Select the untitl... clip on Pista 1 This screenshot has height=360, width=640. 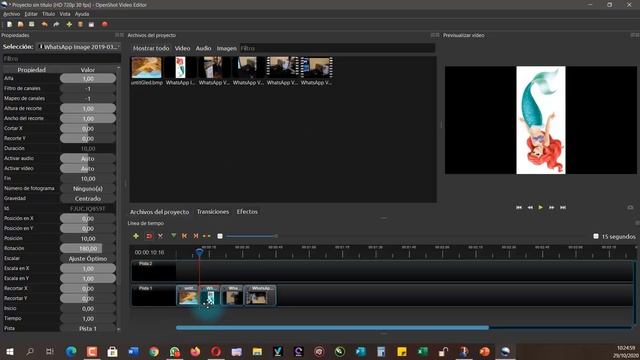[x=187, y=296]
